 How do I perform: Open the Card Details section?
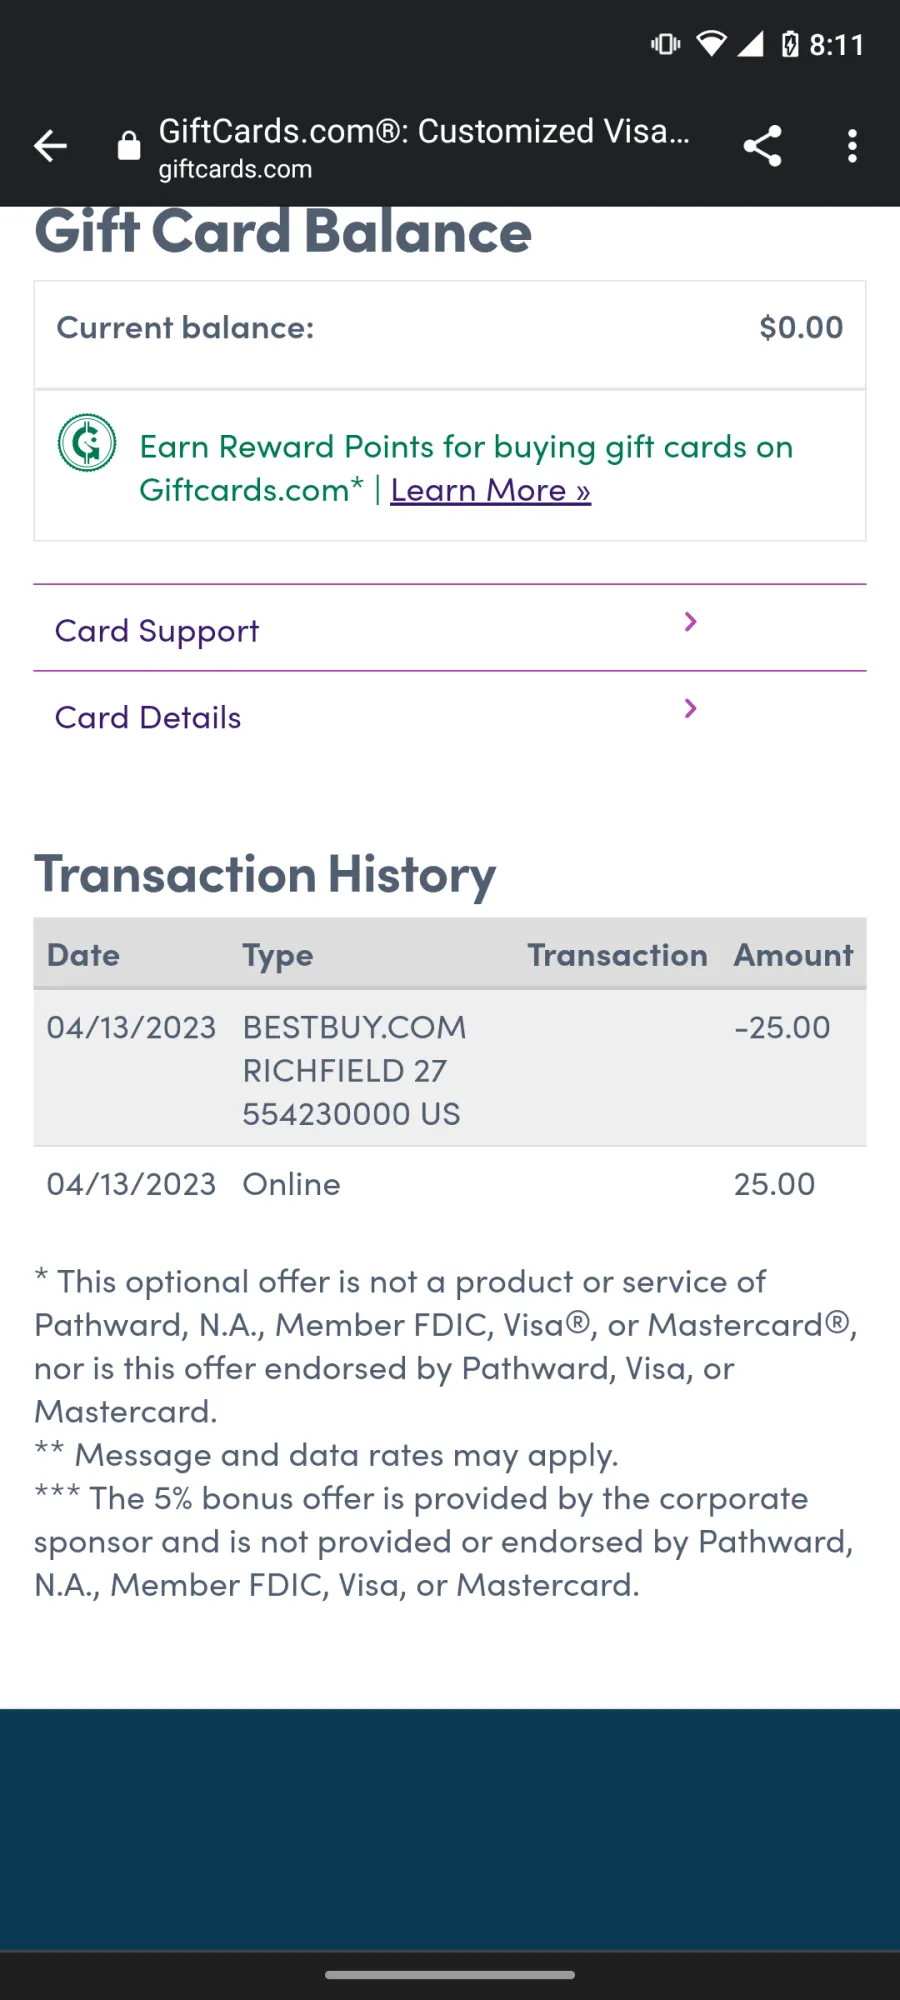(450, 715)
